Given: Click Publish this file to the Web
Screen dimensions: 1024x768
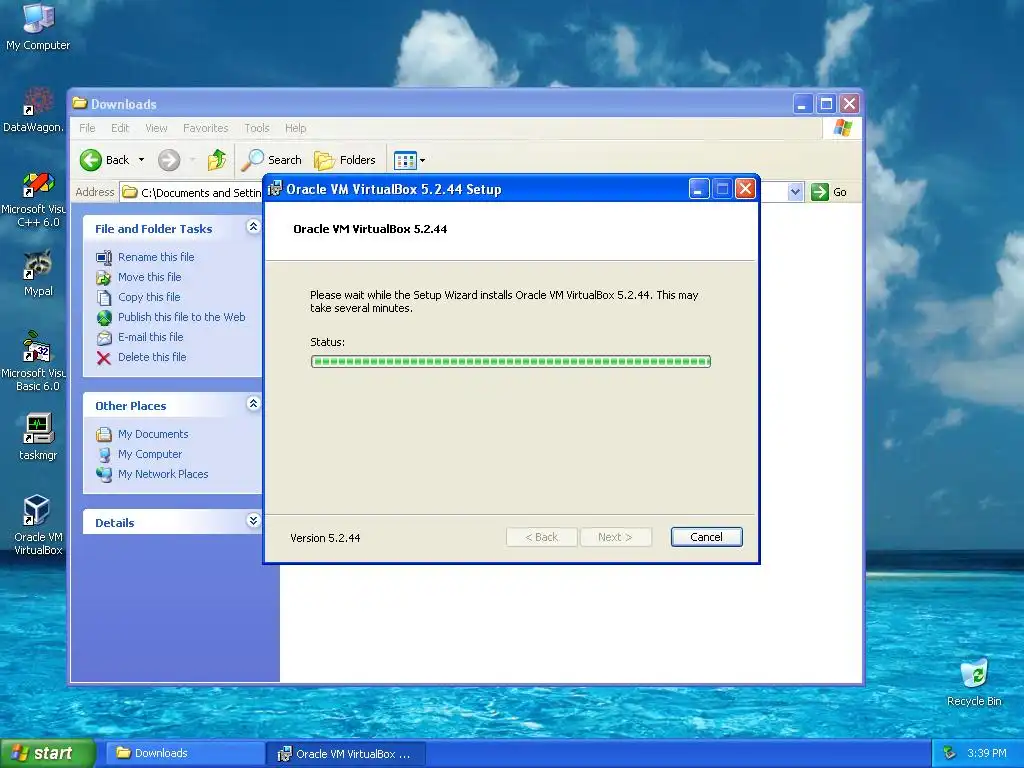Looking at the screenshot, I should coord(182,317).
